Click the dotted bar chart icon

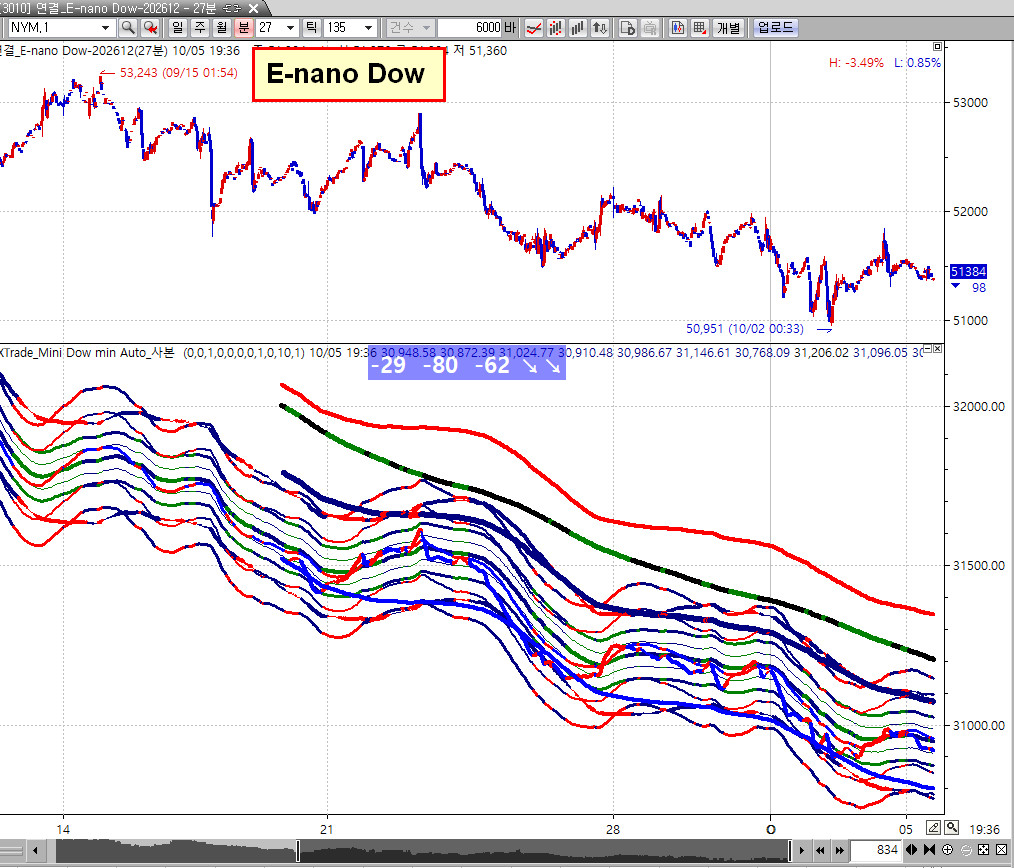tap(556, 28)
